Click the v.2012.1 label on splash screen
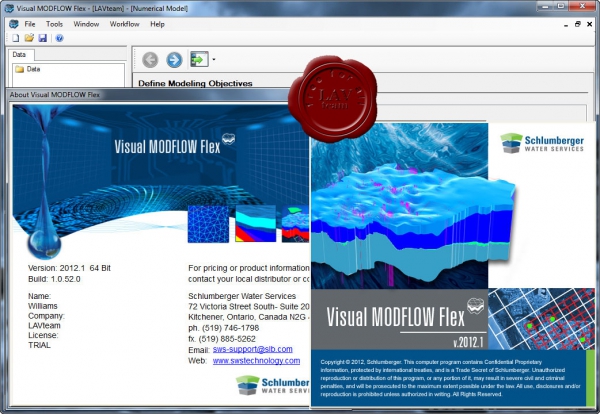Viewport: 600px width, 414px height. tap(468, 341)
